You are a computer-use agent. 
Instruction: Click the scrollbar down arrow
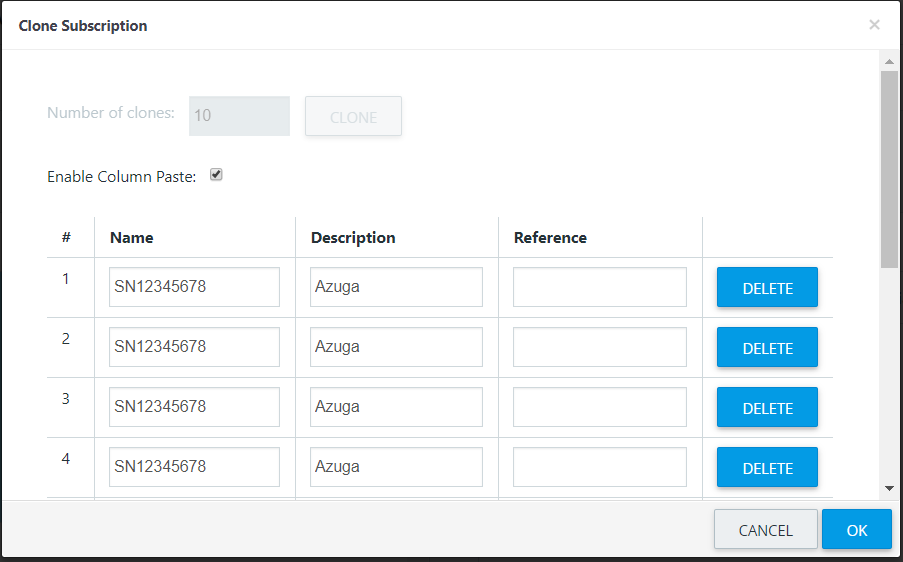889,488
